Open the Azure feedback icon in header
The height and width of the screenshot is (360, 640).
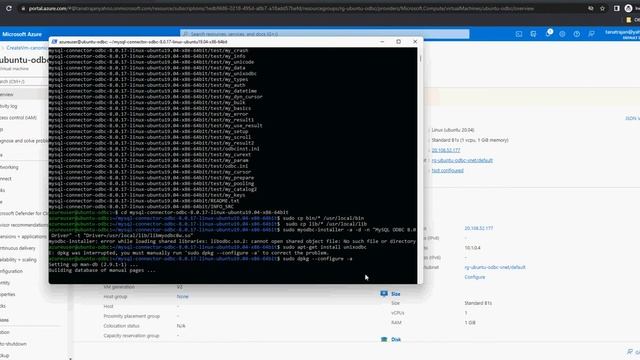(x=591, y=34)
